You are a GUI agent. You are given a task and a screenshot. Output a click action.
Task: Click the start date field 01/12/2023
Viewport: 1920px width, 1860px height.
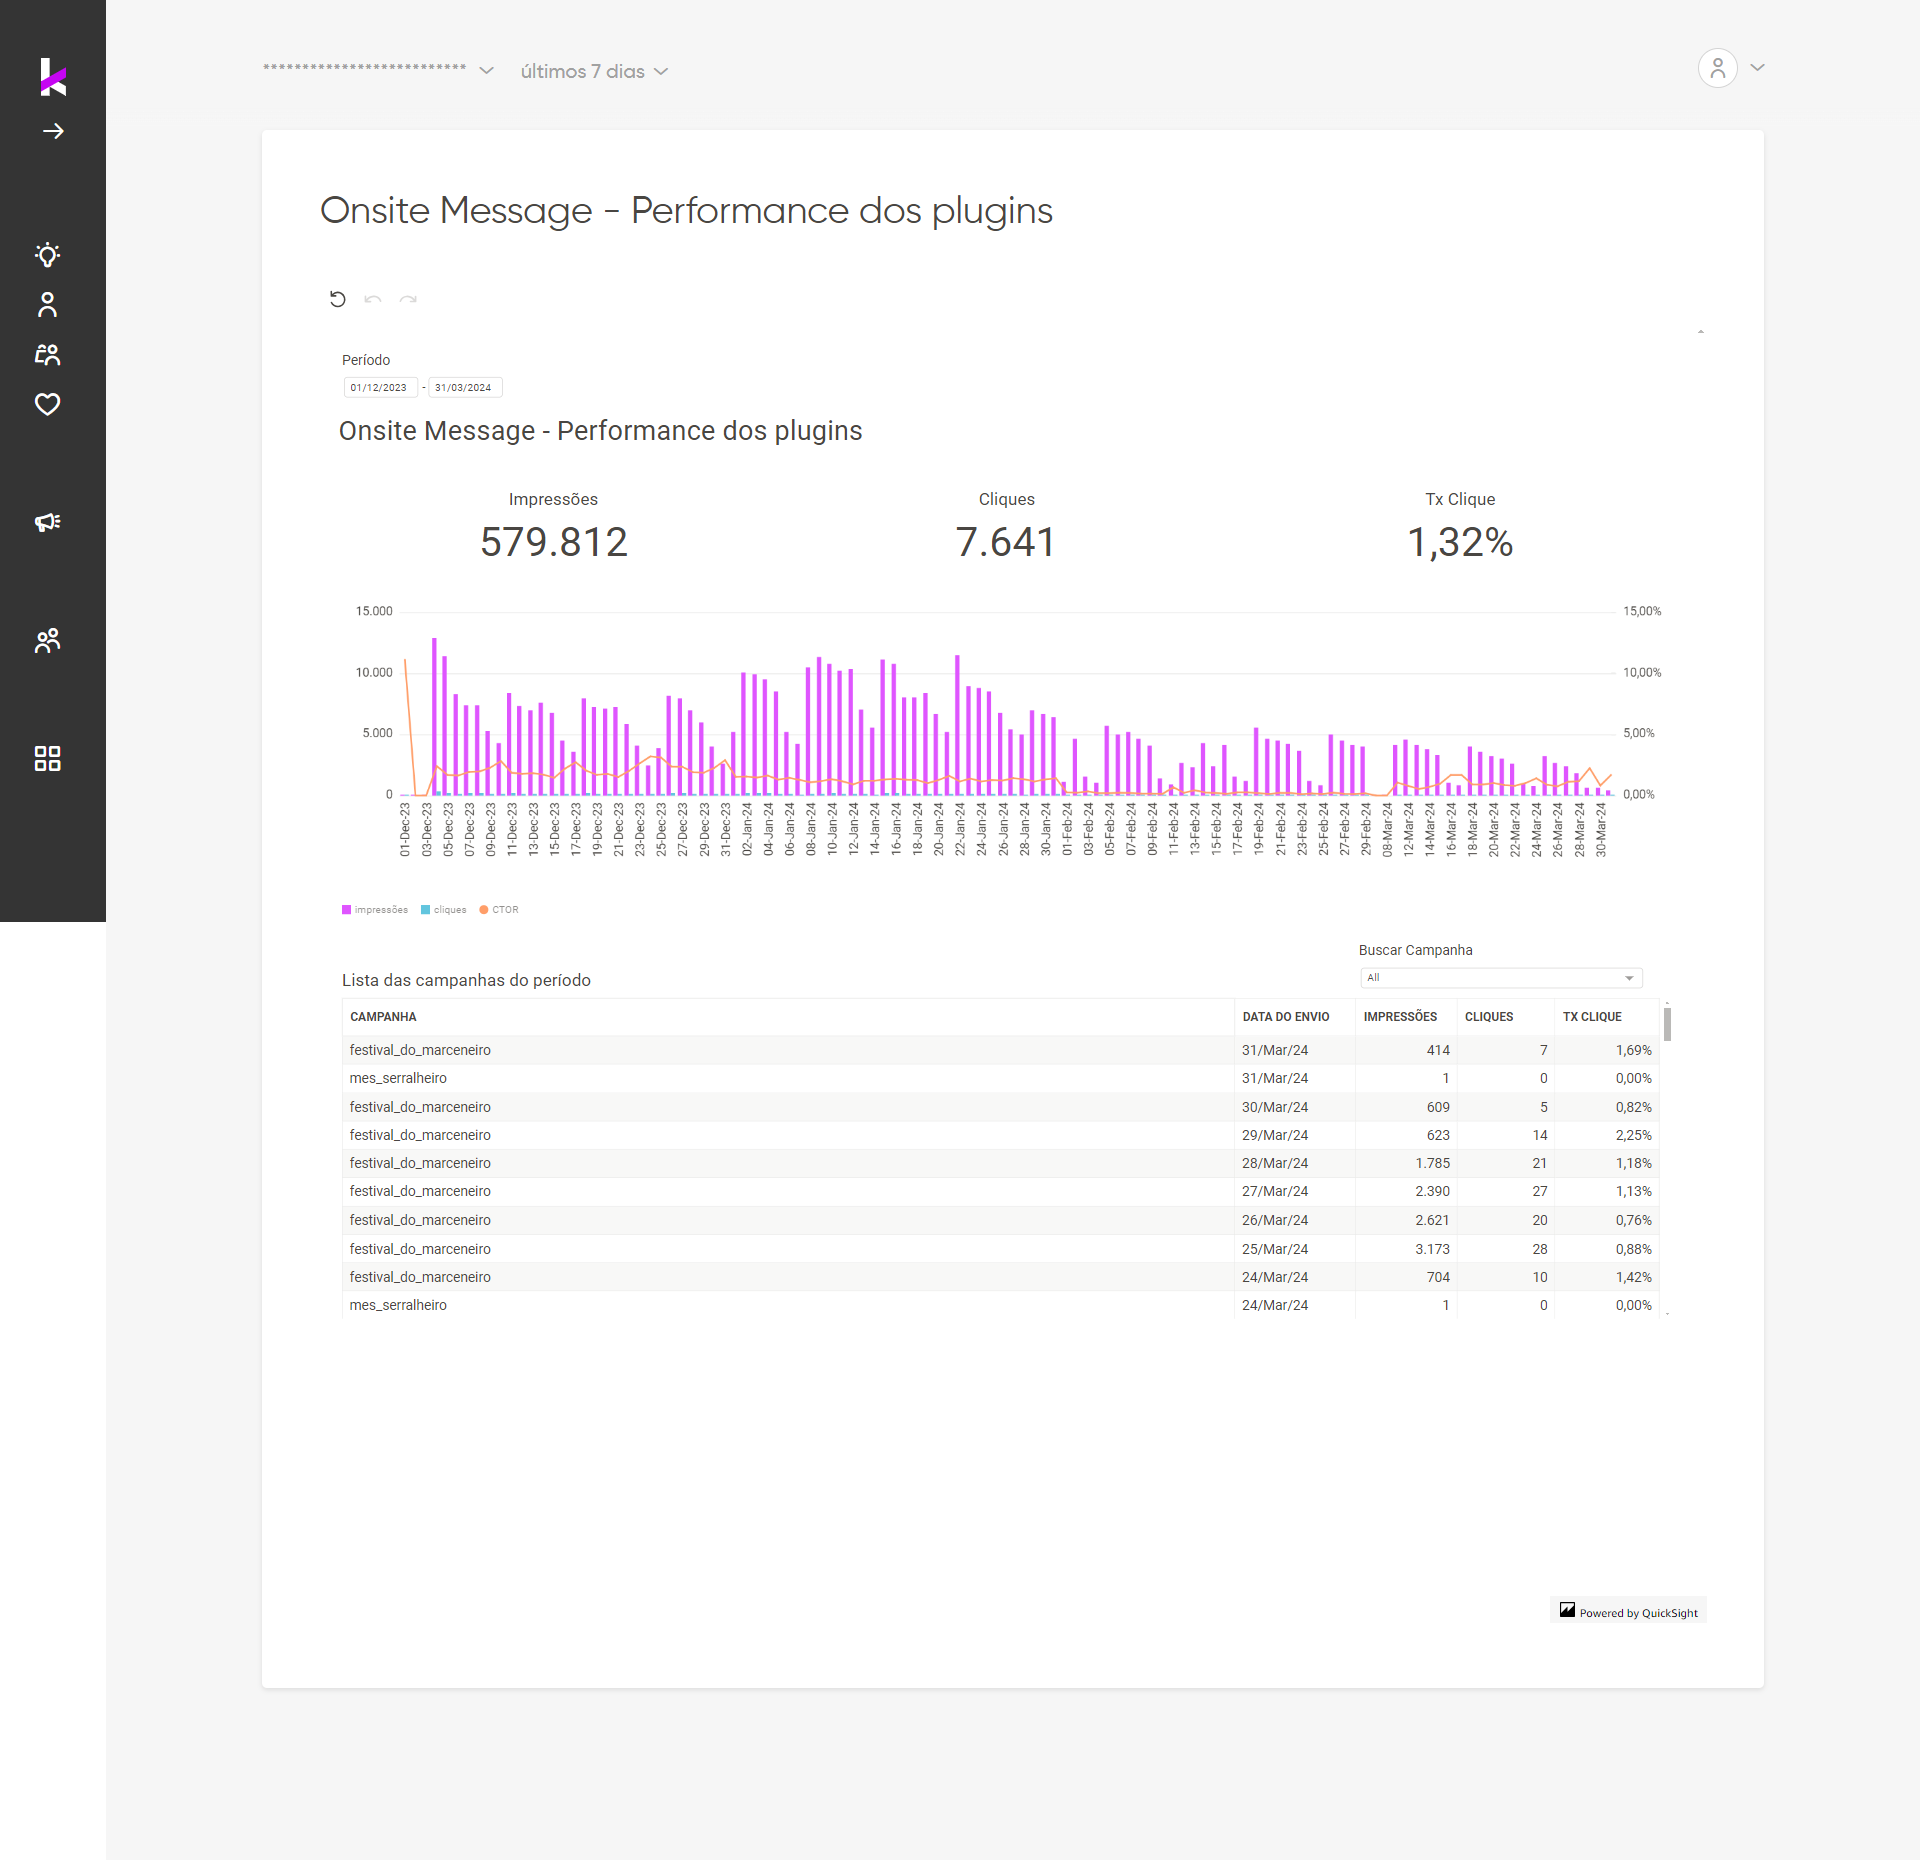[x=379, y=388]
